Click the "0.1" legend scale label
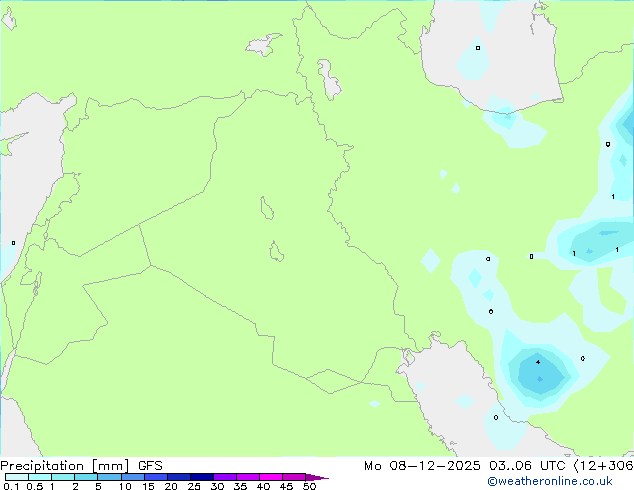The image size is (634, 490). pos(11,486)
